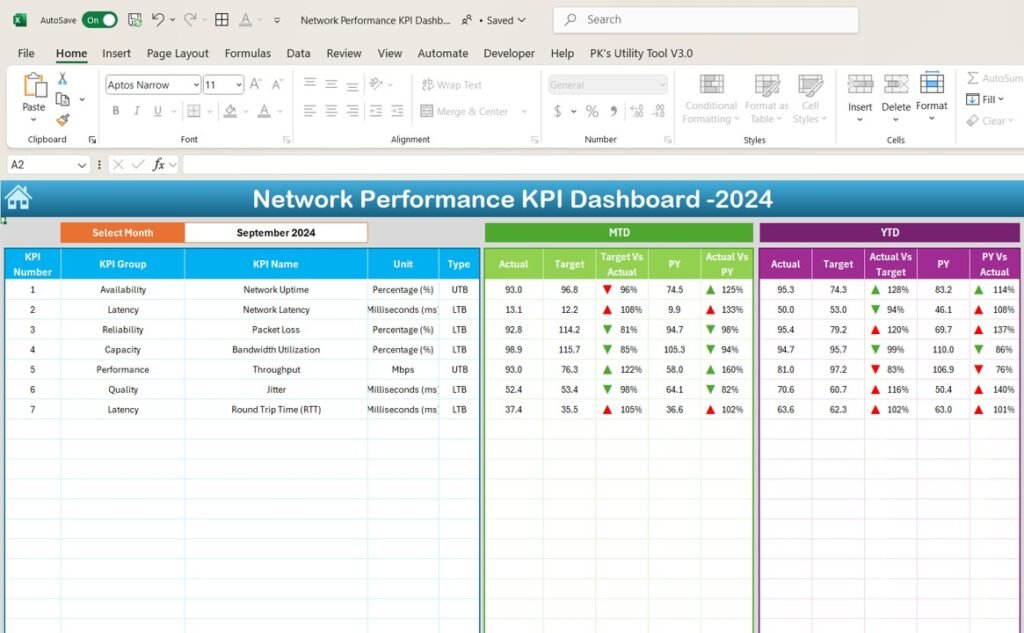This screenshot has width=1024, height=633.
Task: Click the AutoSum button
Action: click(x=995, y=77)
